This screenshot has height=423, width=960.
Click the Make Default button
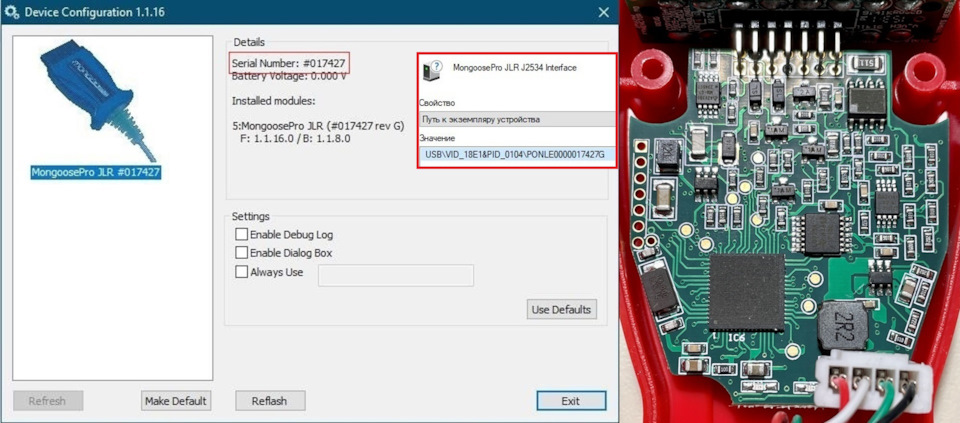pos(176,401)
